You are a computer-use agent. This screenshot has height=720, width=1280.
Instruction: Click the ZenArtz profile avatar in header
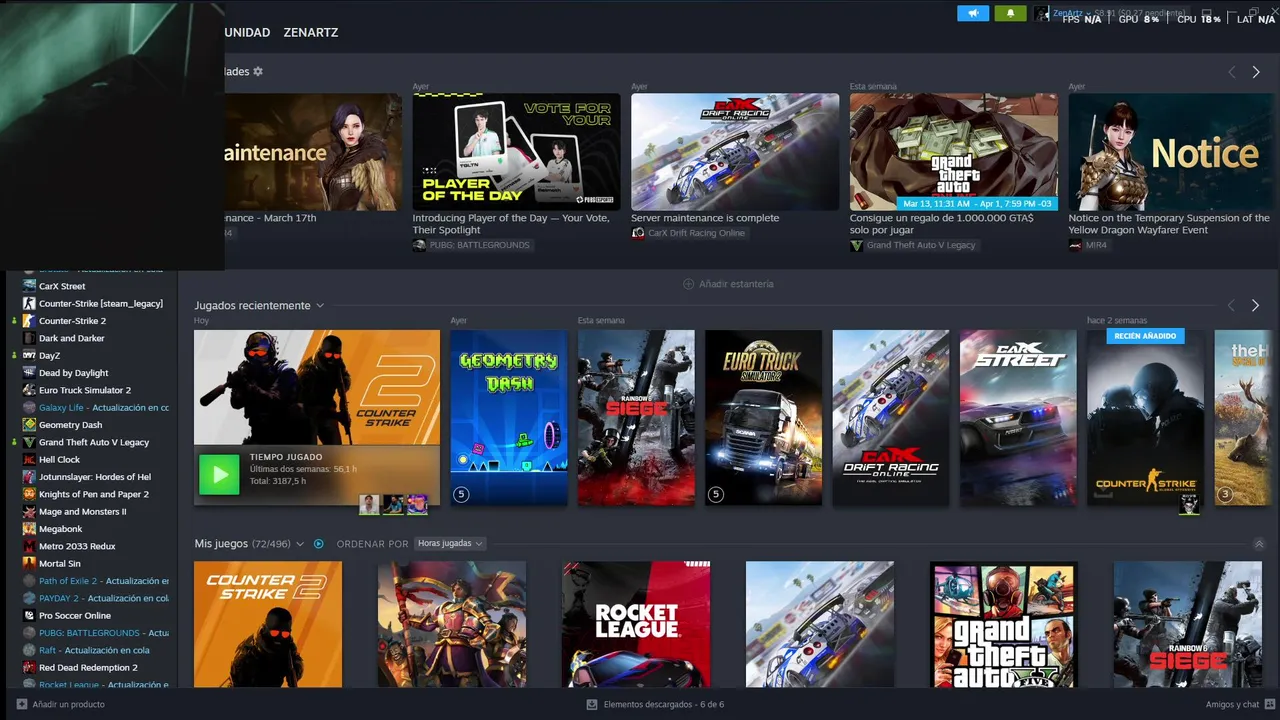1041,13
